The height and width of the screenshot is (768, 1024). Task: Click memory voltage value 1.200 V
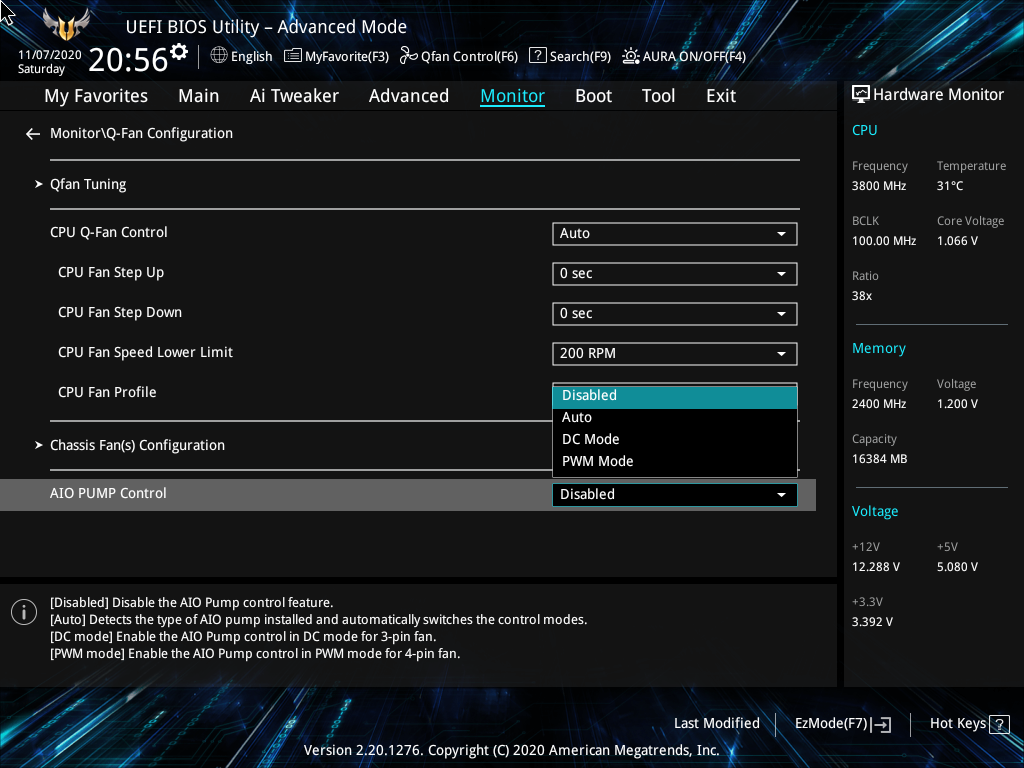click(x=957, y=404)
